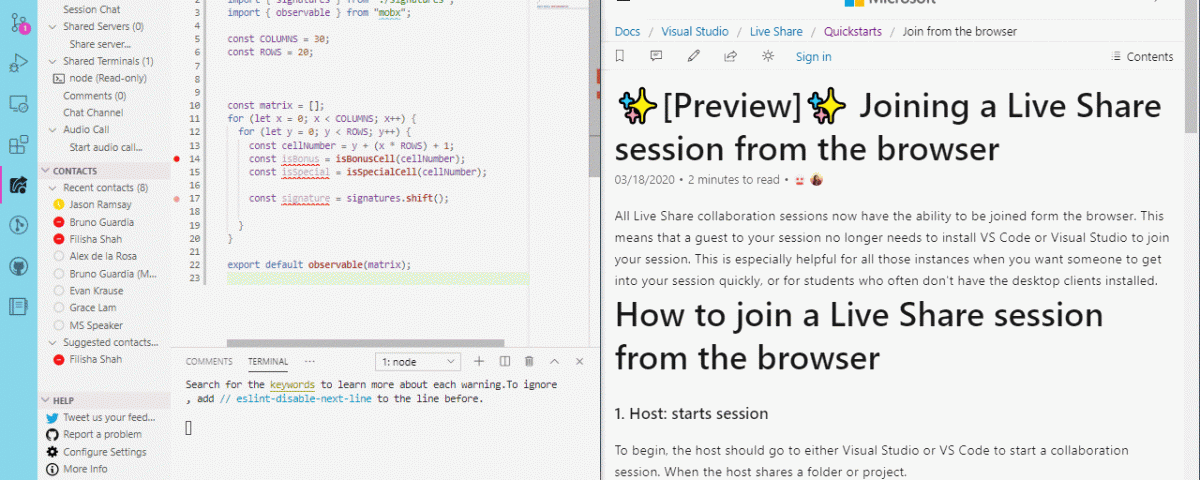Screen dimensions: 1200x480
Task: Click the Twitter icon beside Tweet us your feedback
Action: click(53, 418)
